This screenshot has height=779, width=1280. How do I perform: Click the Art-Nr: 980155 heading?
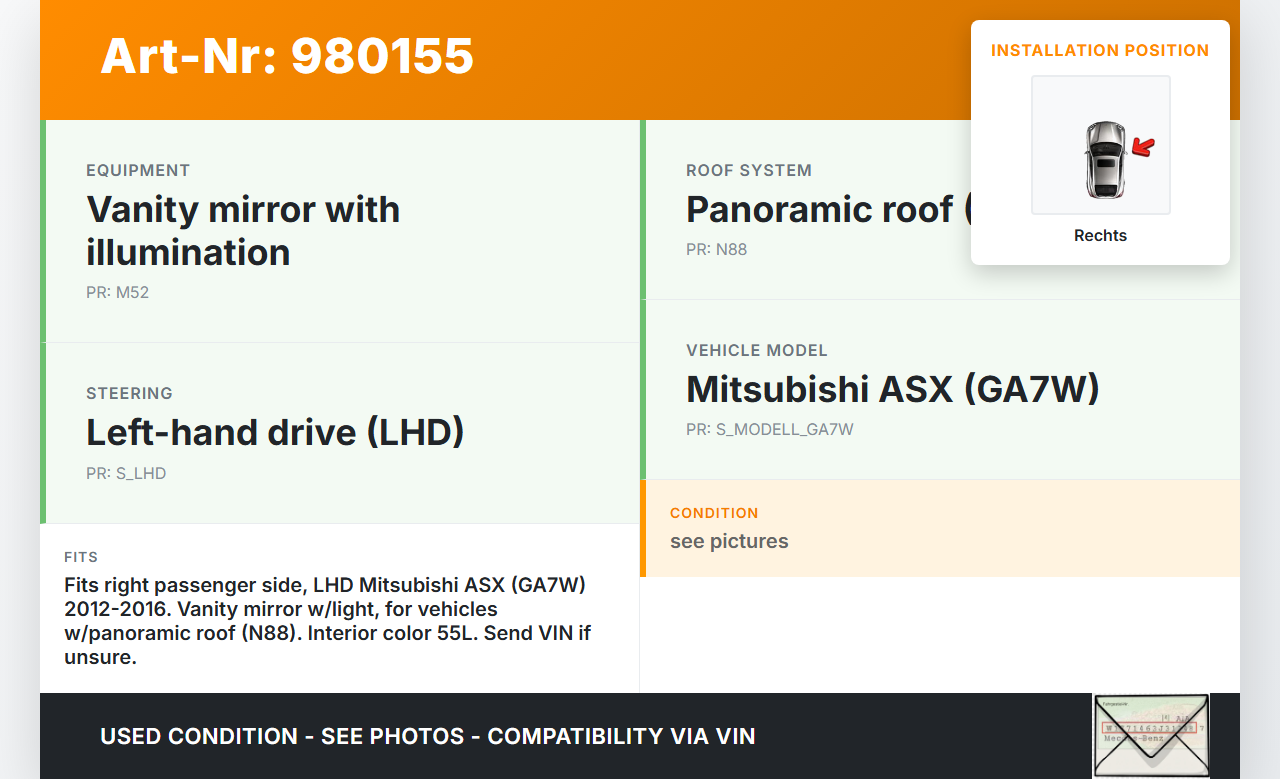[x=287, y=56]
